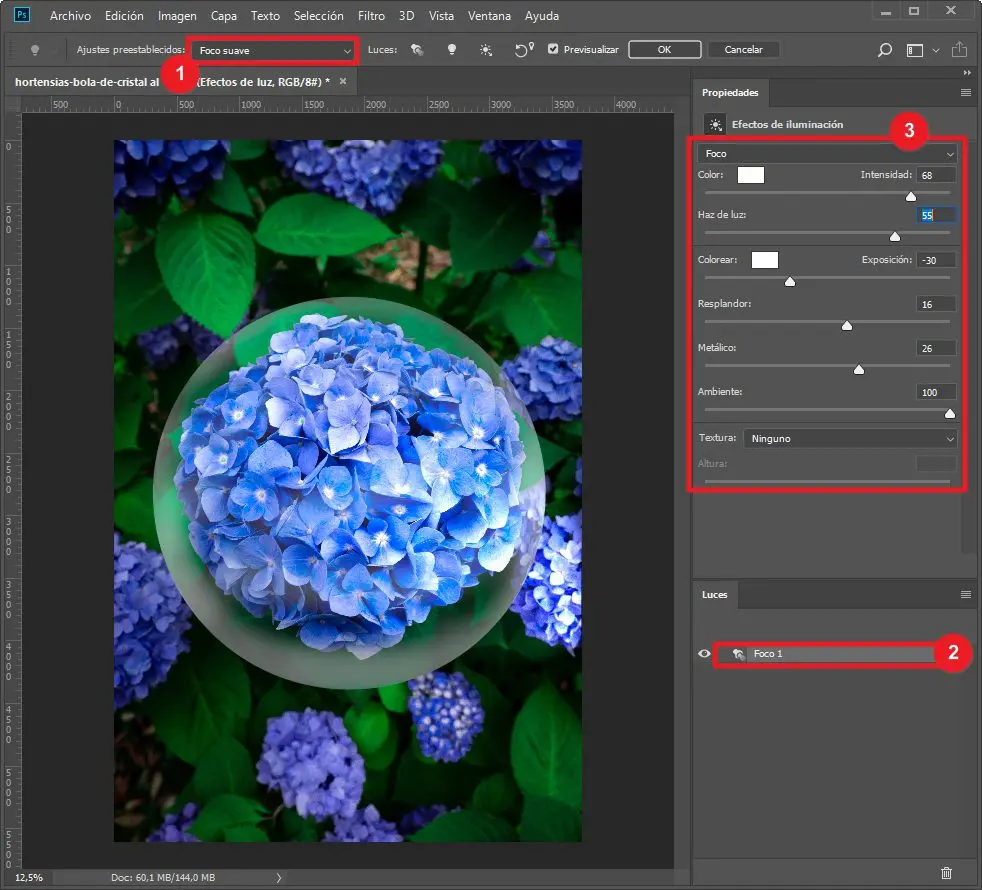Click the Intensidad value field
Screen dimensions: 982x890
[936, 175]
